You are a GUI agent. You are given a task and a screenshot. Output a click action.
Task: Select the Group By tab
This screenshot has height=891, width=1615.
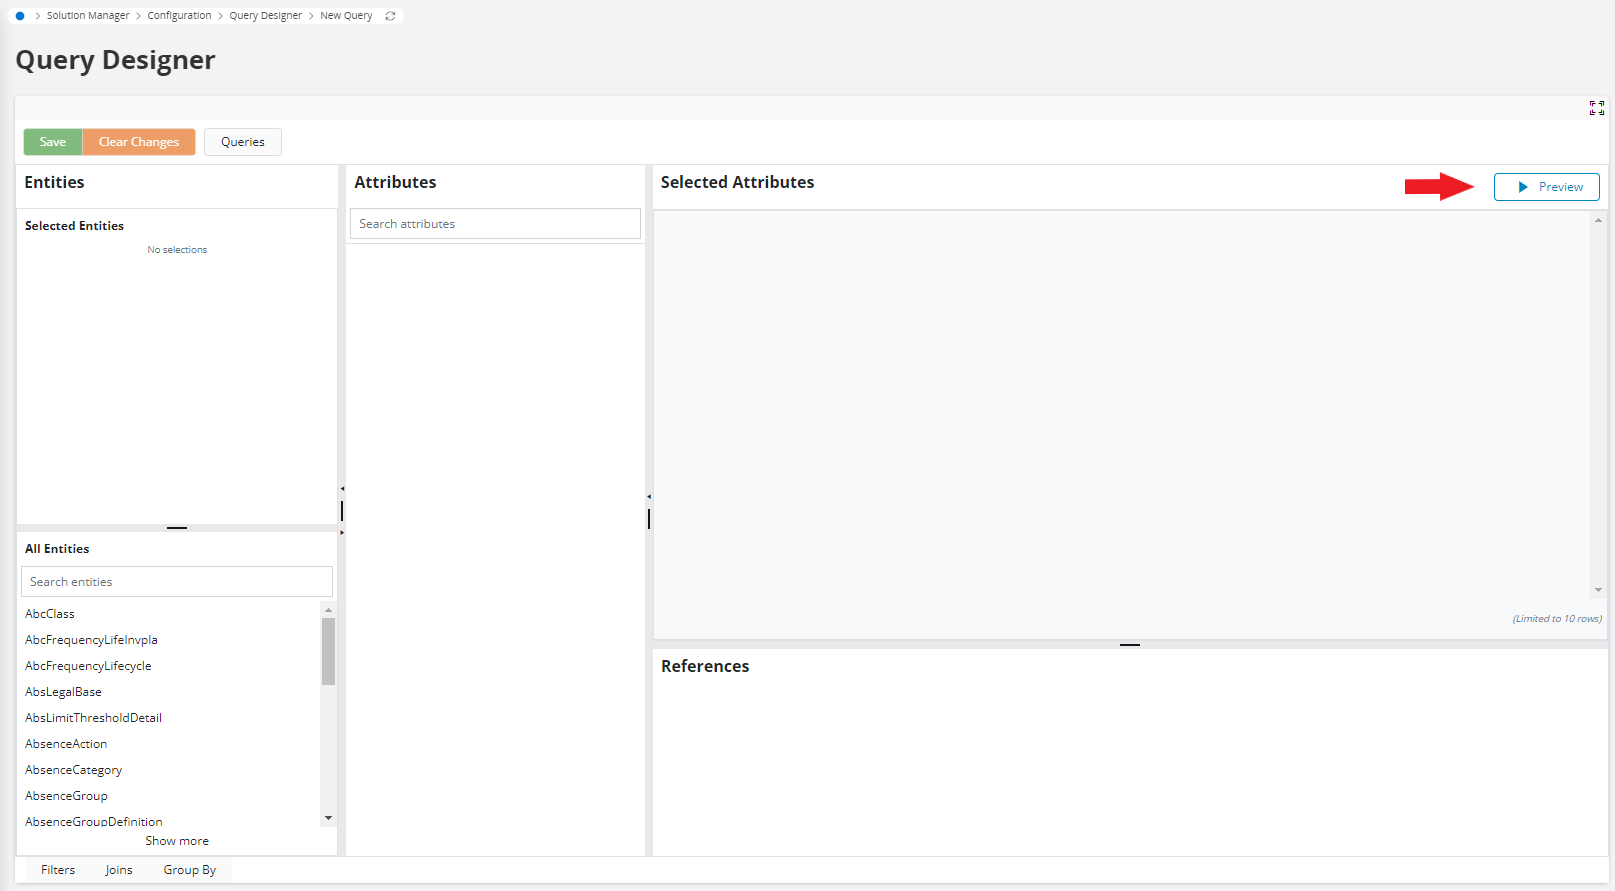190,870
